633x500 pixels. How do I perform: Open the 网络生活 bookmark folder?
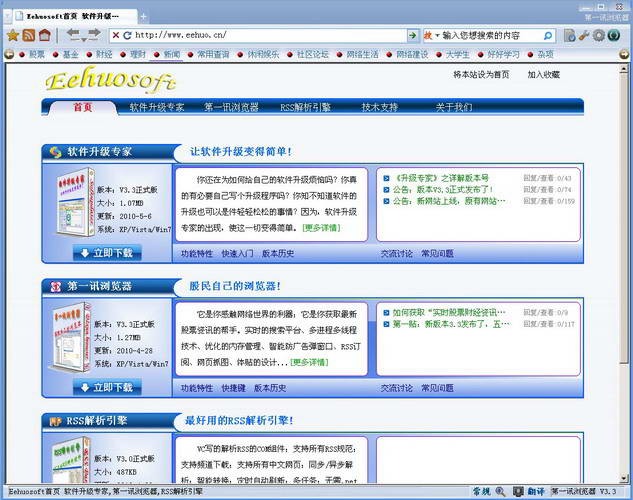358,54
